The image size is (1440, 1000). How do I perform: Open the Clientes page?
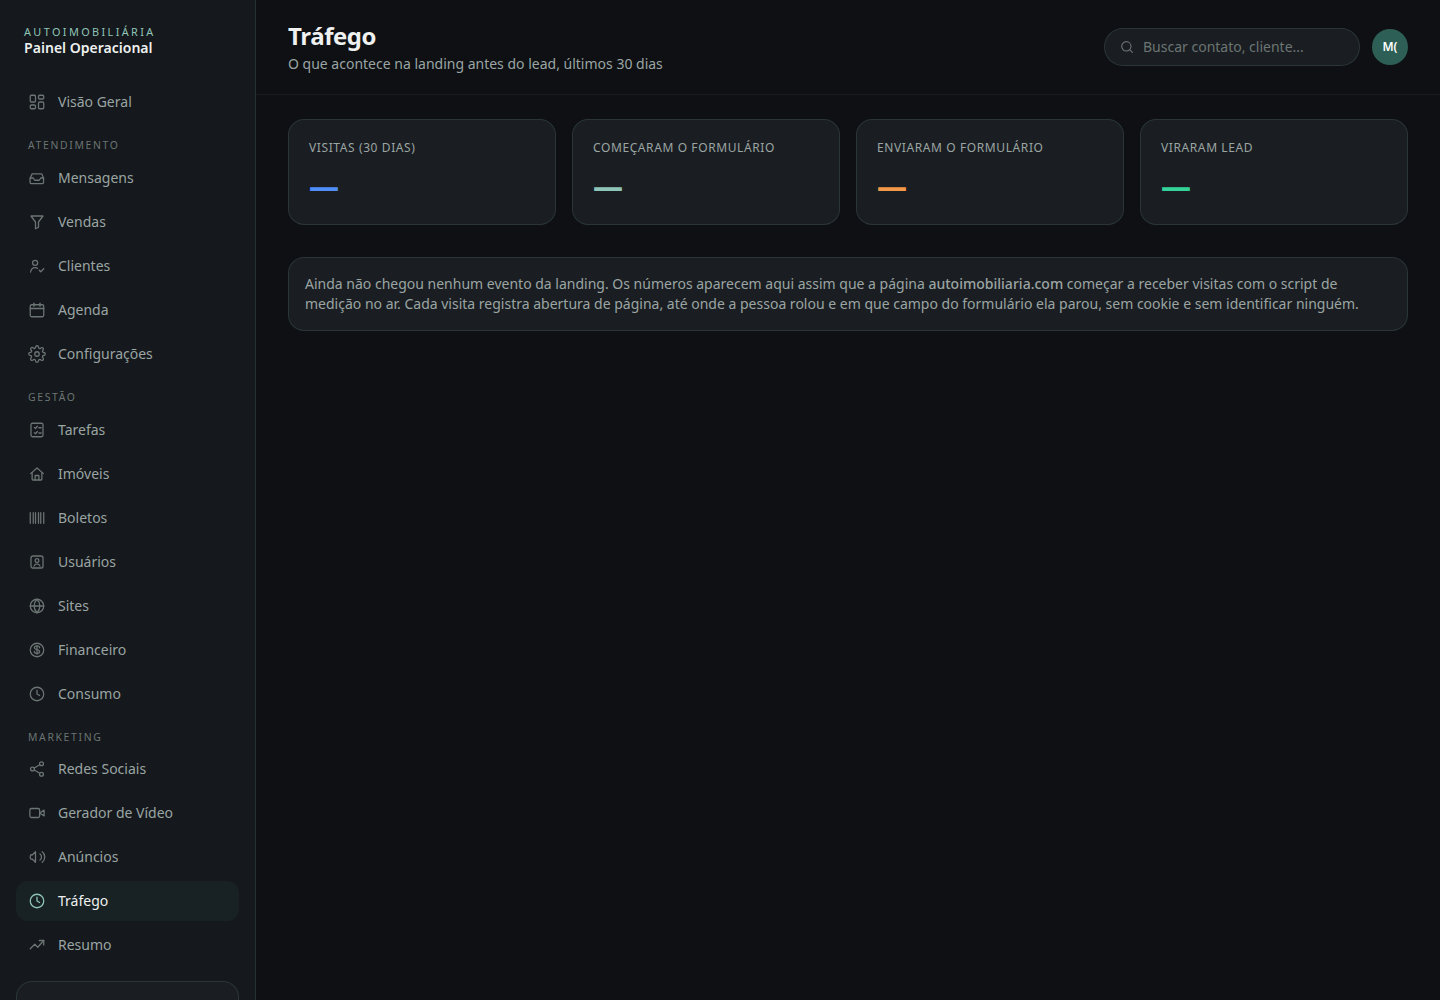[127, 266]
